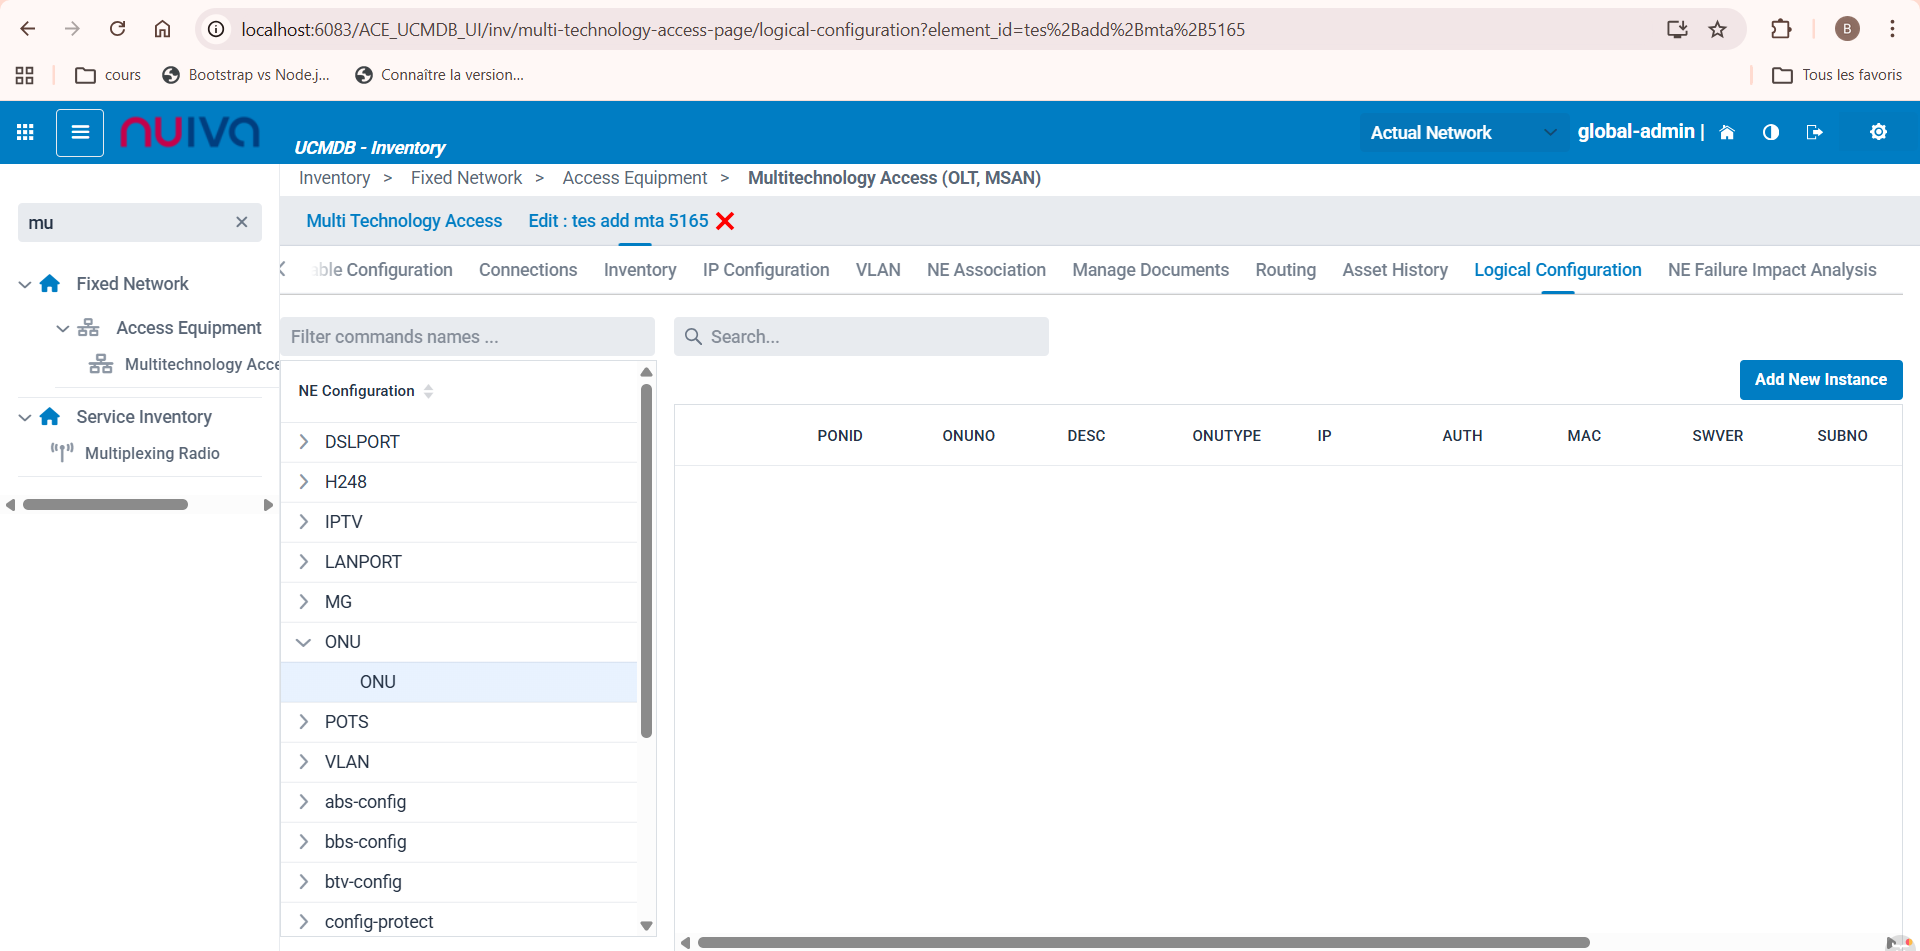Expand the VLAN command group

click(304, 762)
